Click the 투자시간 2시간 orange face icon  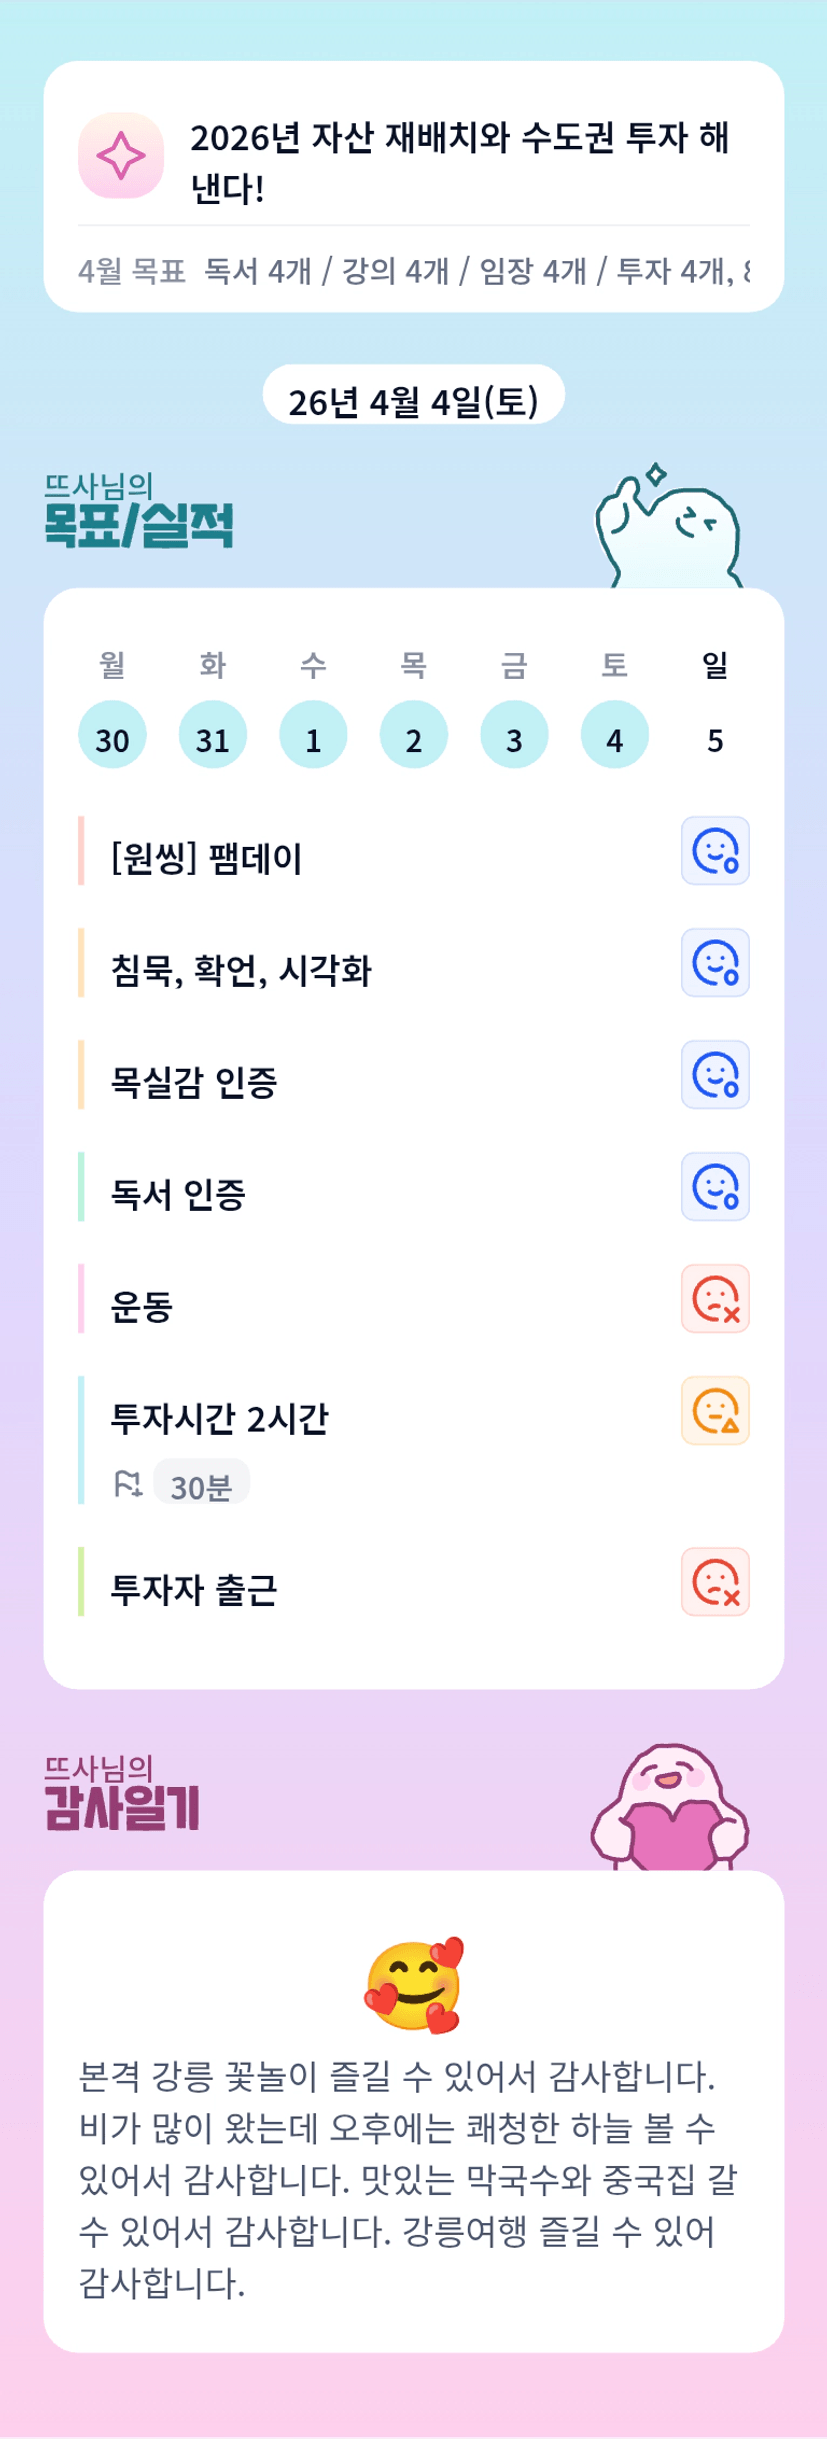pyautogui.click(x=715, y=1411)
